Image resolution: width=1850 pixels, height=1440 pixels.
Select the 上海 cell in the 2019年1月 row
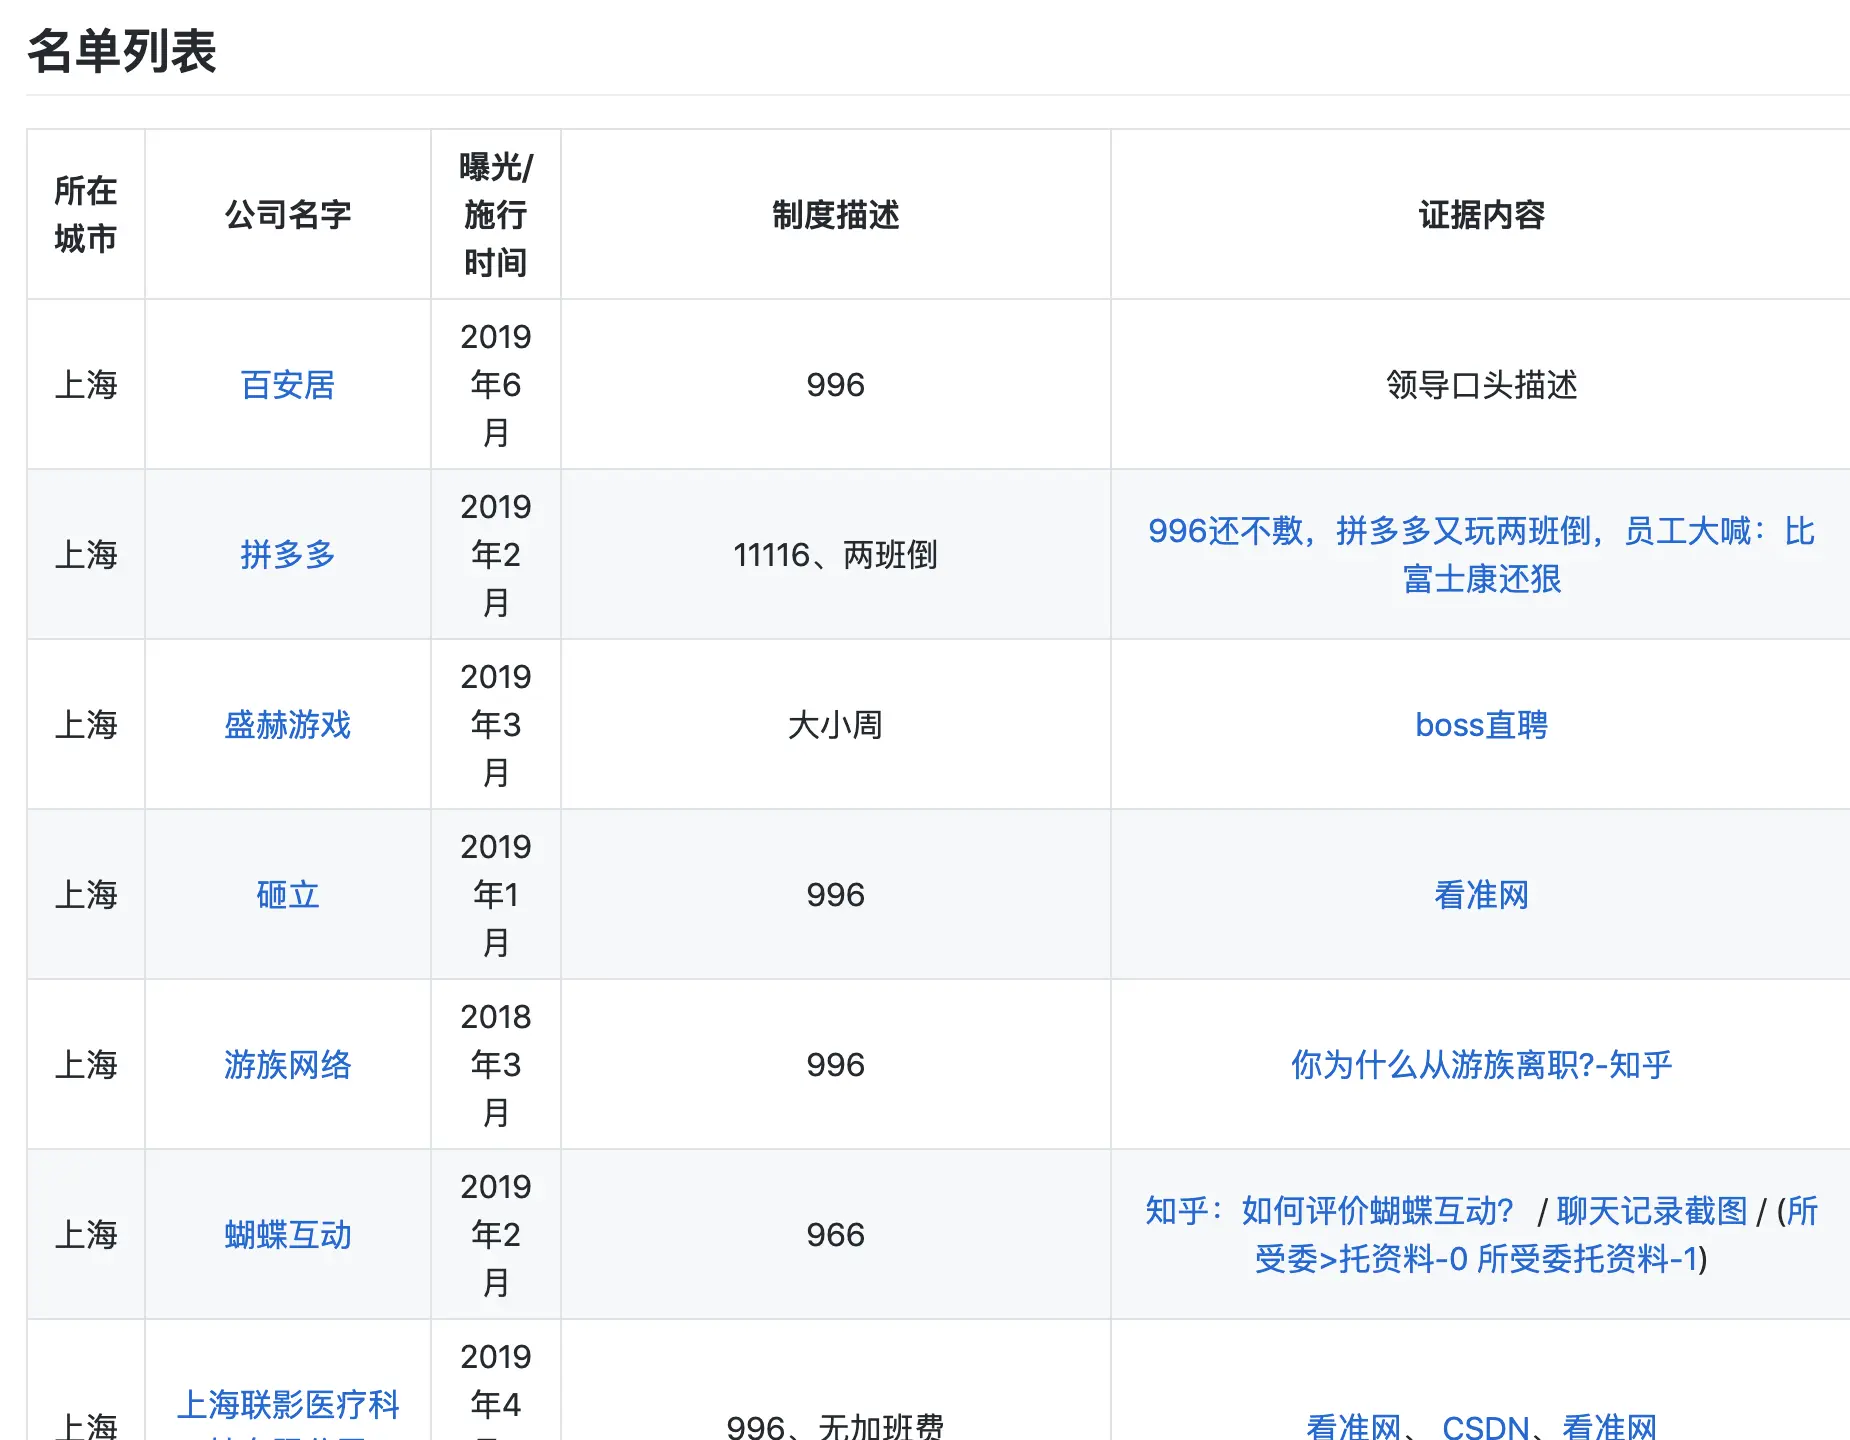click(86, 895)
